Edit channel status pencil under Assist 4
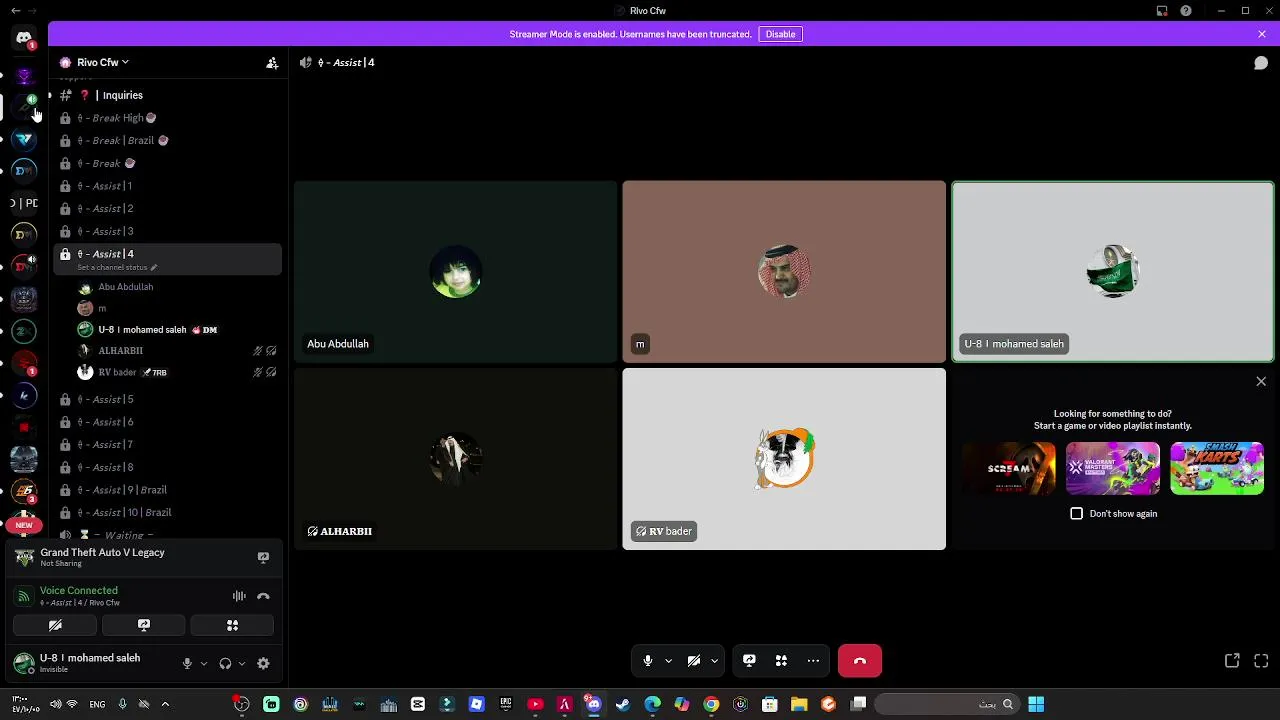The width and height of the screenshot is (1280, 720). pyautogui.click(x=154, y=267)
